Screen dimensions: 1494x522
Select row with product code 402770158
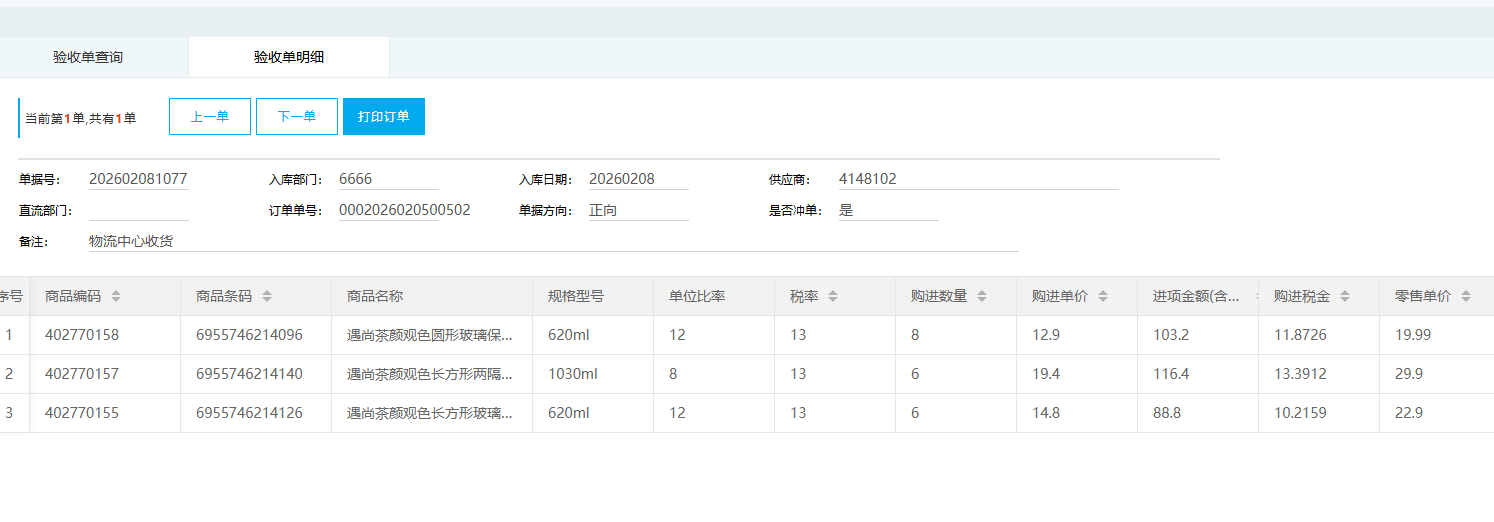pos(82,335)
